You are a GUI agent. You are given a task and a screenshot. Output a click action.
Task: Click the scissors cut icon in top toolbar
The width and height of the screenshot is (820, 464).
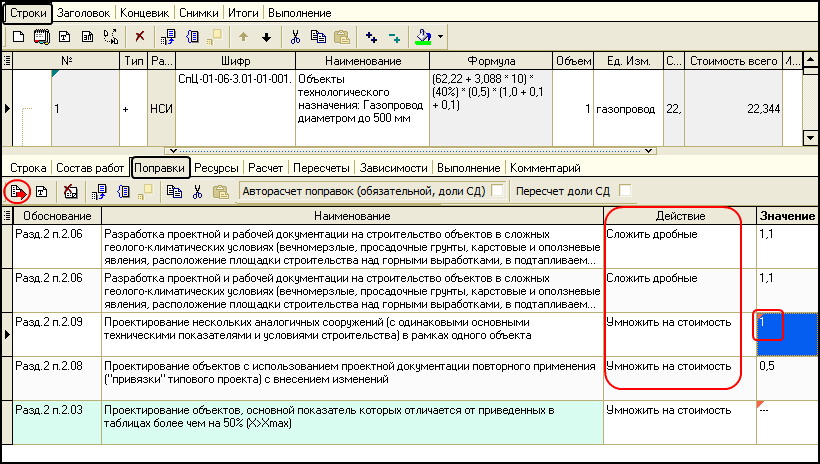click(x=295, y=36)
